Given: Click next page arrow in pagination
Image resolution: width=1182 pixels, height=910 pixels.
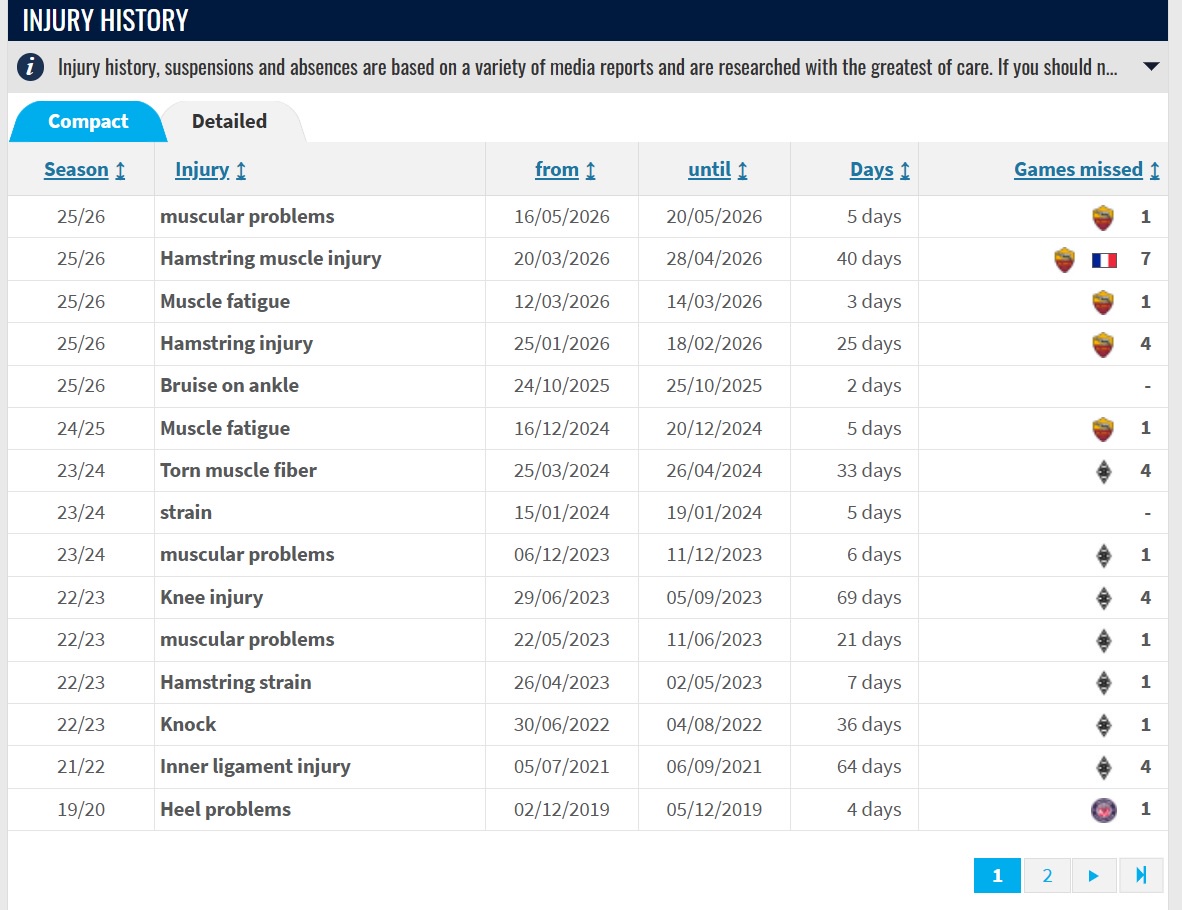Looking at the screenshot, I should point(1093,875).
